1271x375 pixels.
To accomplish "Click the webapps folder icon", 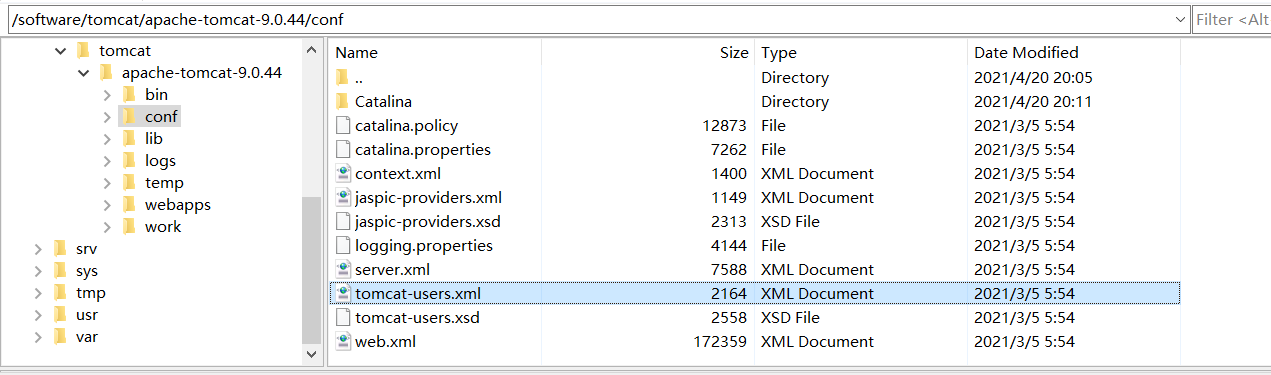I will tap(128, 205).
